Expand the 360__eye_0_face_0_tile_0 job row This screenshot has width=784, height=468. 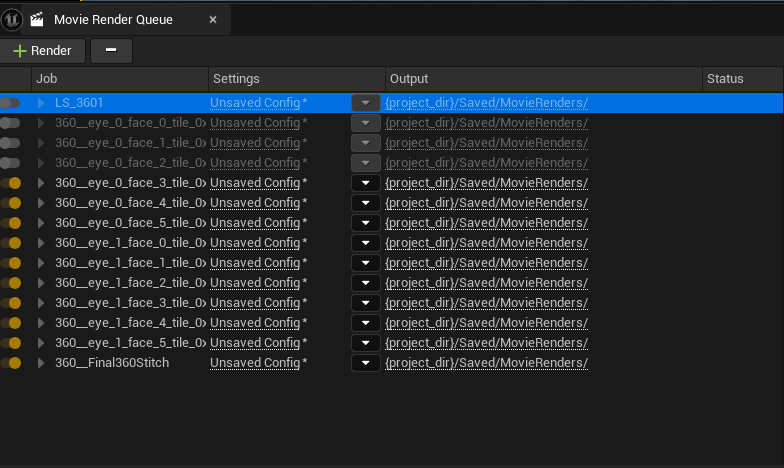pyautogui.click(x=41, y=123)
